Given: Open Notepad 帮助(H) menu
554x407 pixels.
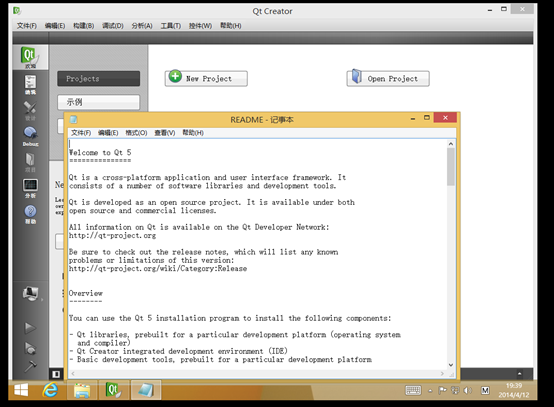Looking at the screenshot, I should (193, 132).
